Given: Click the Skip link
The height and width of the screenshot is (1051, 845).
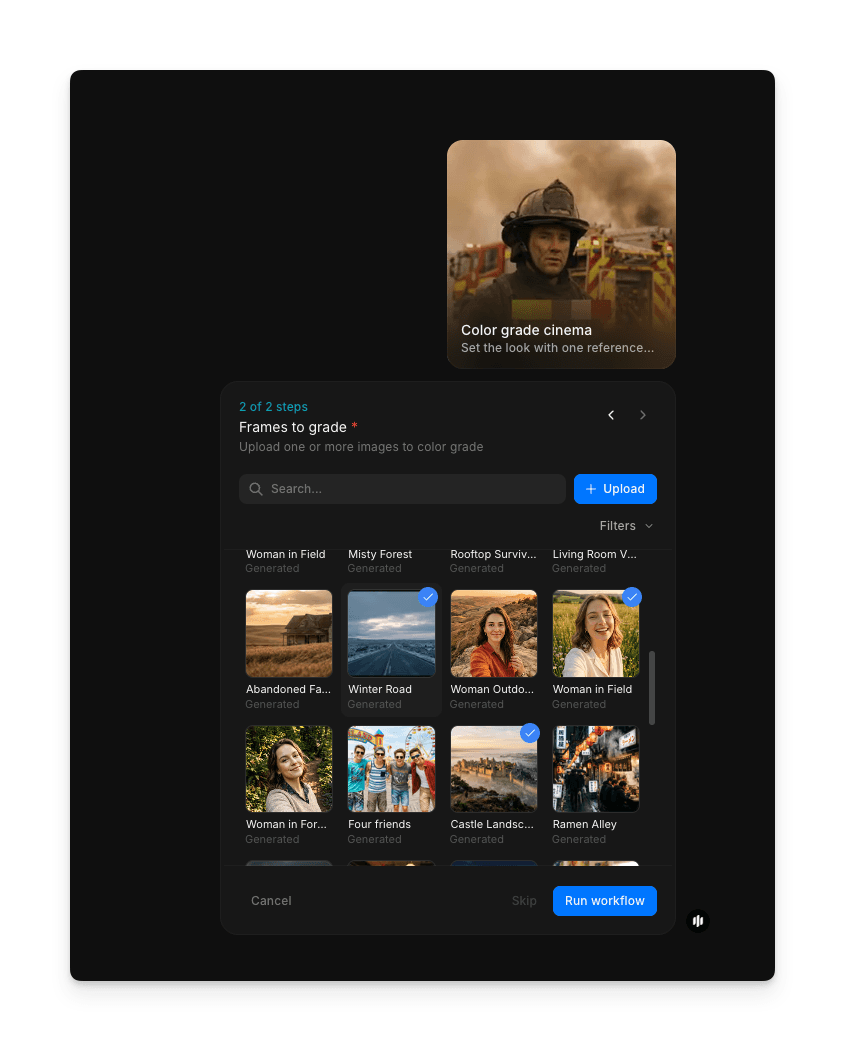Looking at the screenshot, I should point(524,901).
